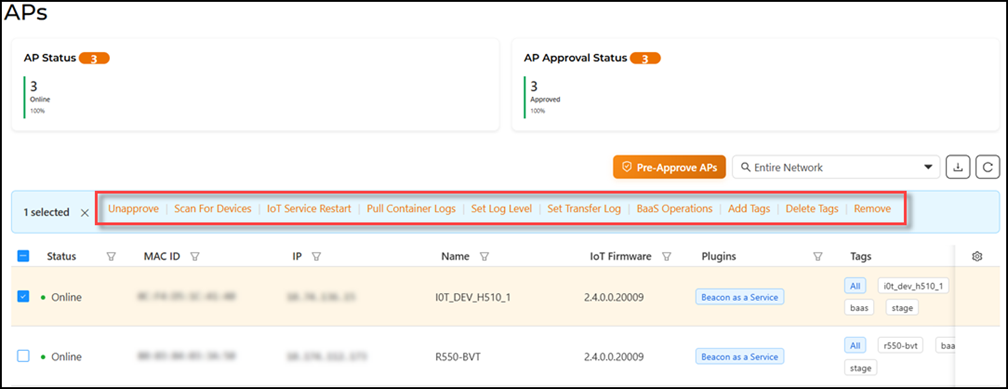
Task: Toggle the select-all header checkbox
Action: tap(22, 256)
